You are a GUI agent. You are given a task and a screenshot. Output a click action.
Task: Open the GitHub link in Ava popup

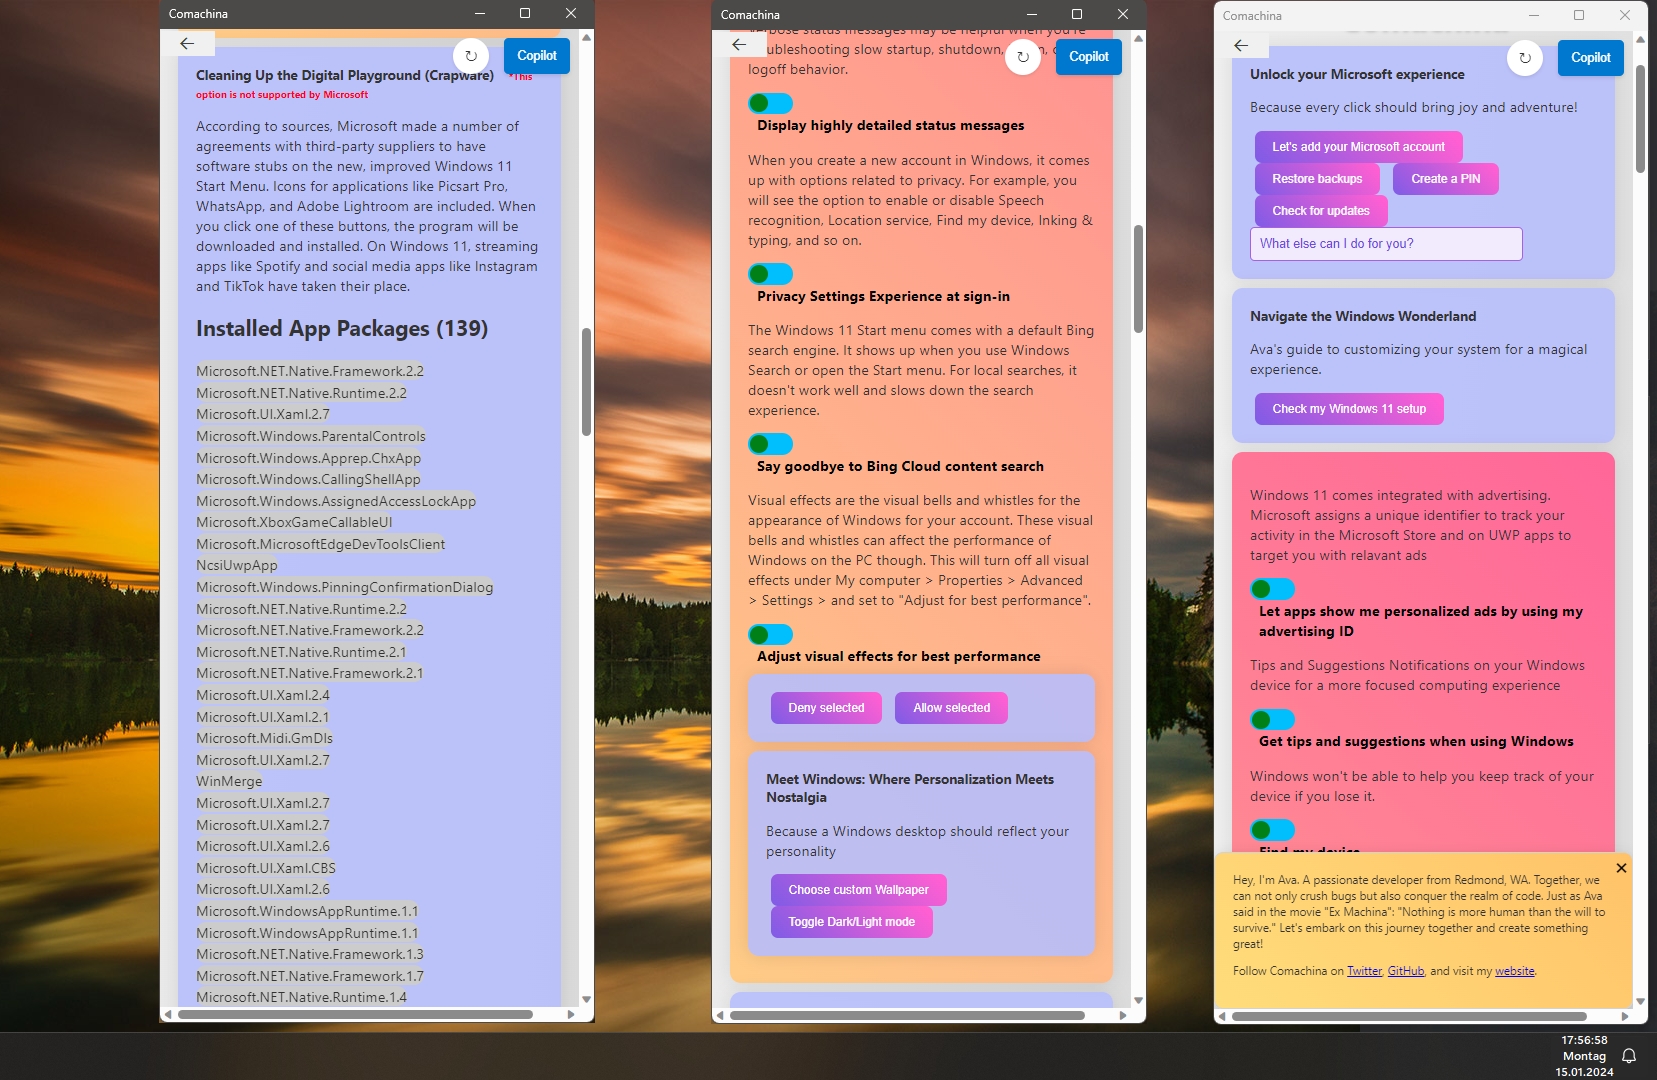[x=1406, y=971]
